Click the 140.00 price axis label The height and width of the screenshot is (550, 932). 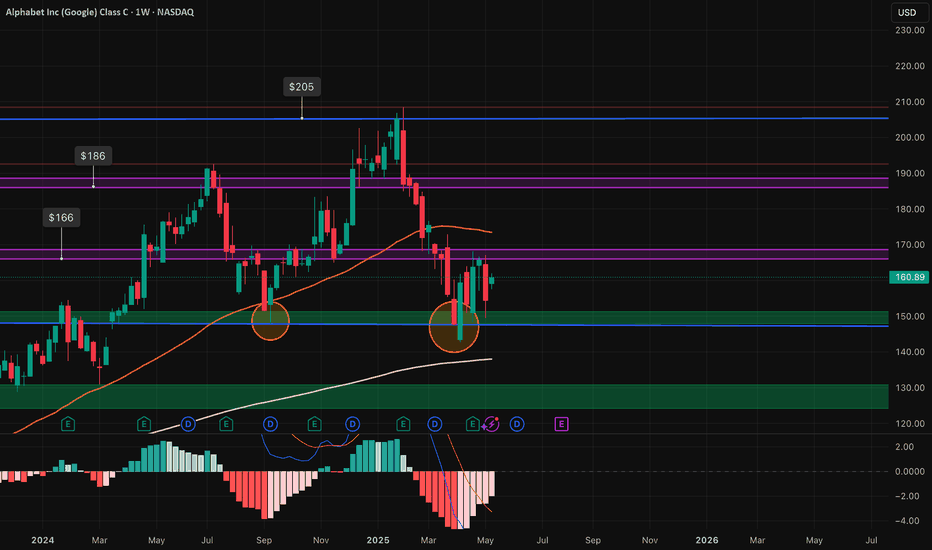coord(909,352)
